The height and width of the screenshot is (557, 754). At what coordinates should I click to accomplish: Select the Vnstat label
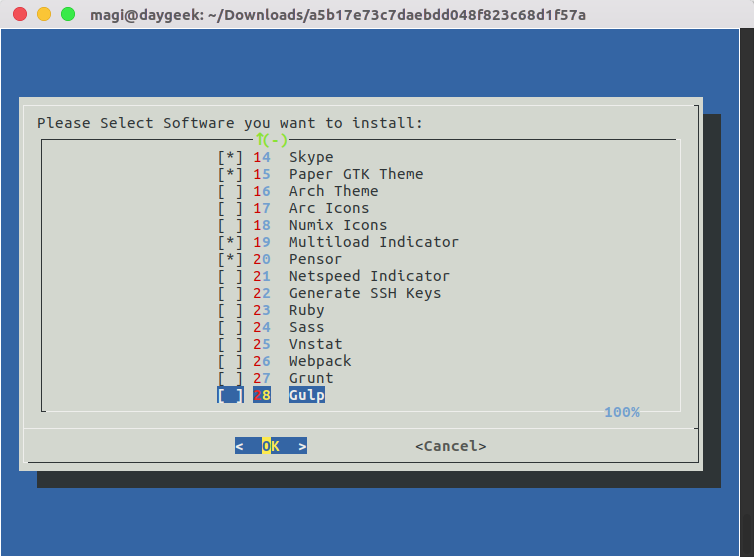click(315, 344)
